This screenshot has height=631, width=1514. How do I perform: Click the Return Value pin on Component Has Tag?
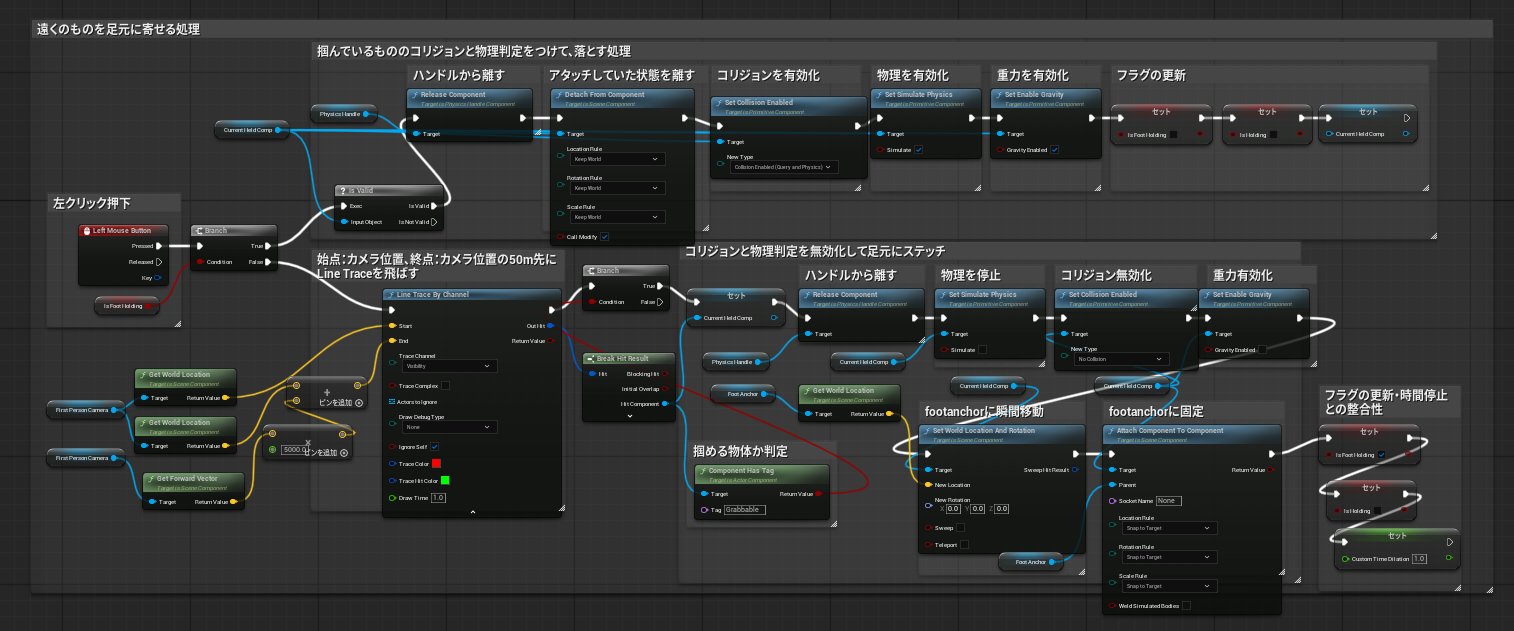coord(819,494)
